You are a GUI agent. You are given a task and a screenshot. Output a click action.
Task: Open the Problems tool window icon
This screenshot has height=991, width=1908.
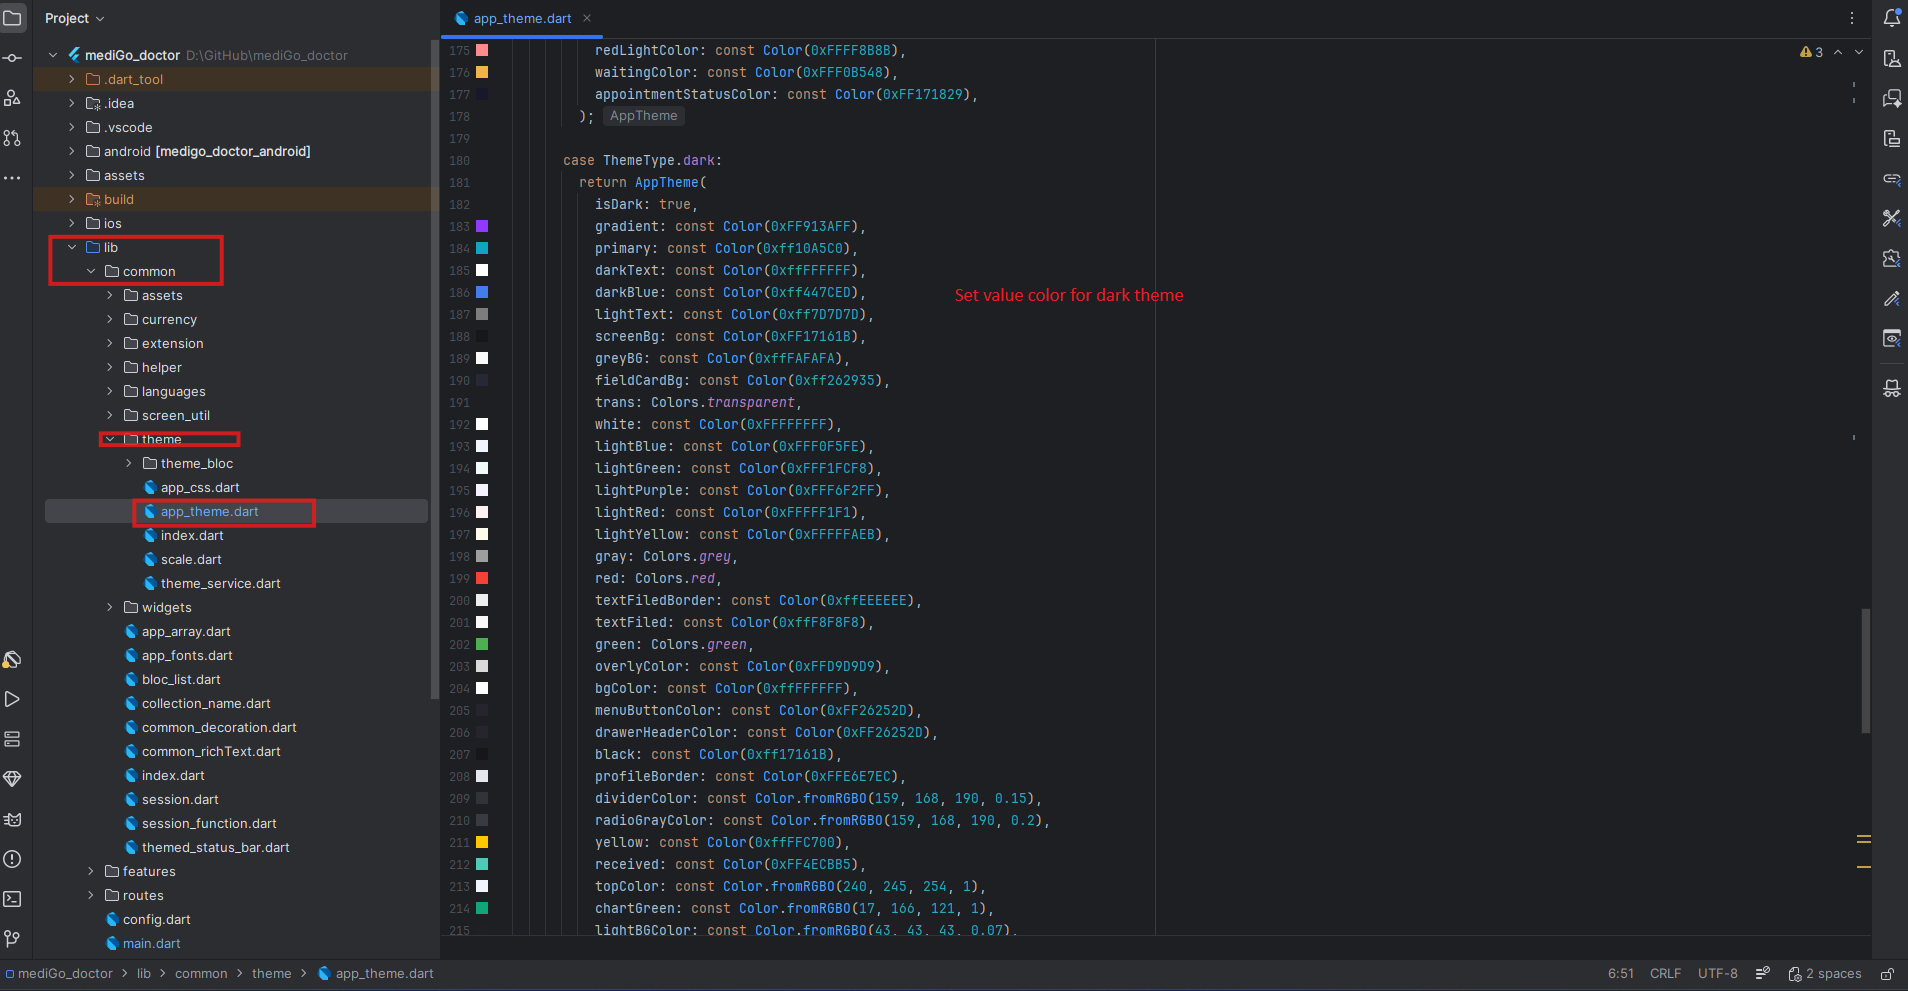click(x=12, y=859)
